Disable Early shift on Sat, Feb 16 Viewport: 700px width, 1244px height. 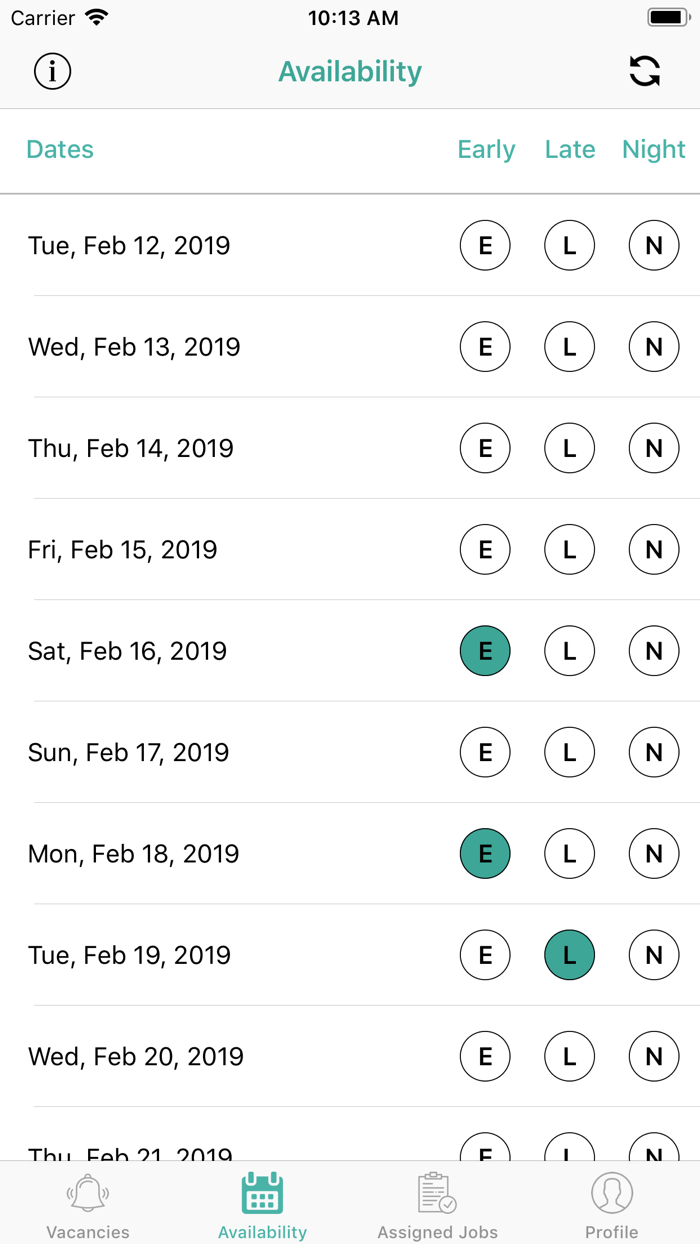pos(485,651)
